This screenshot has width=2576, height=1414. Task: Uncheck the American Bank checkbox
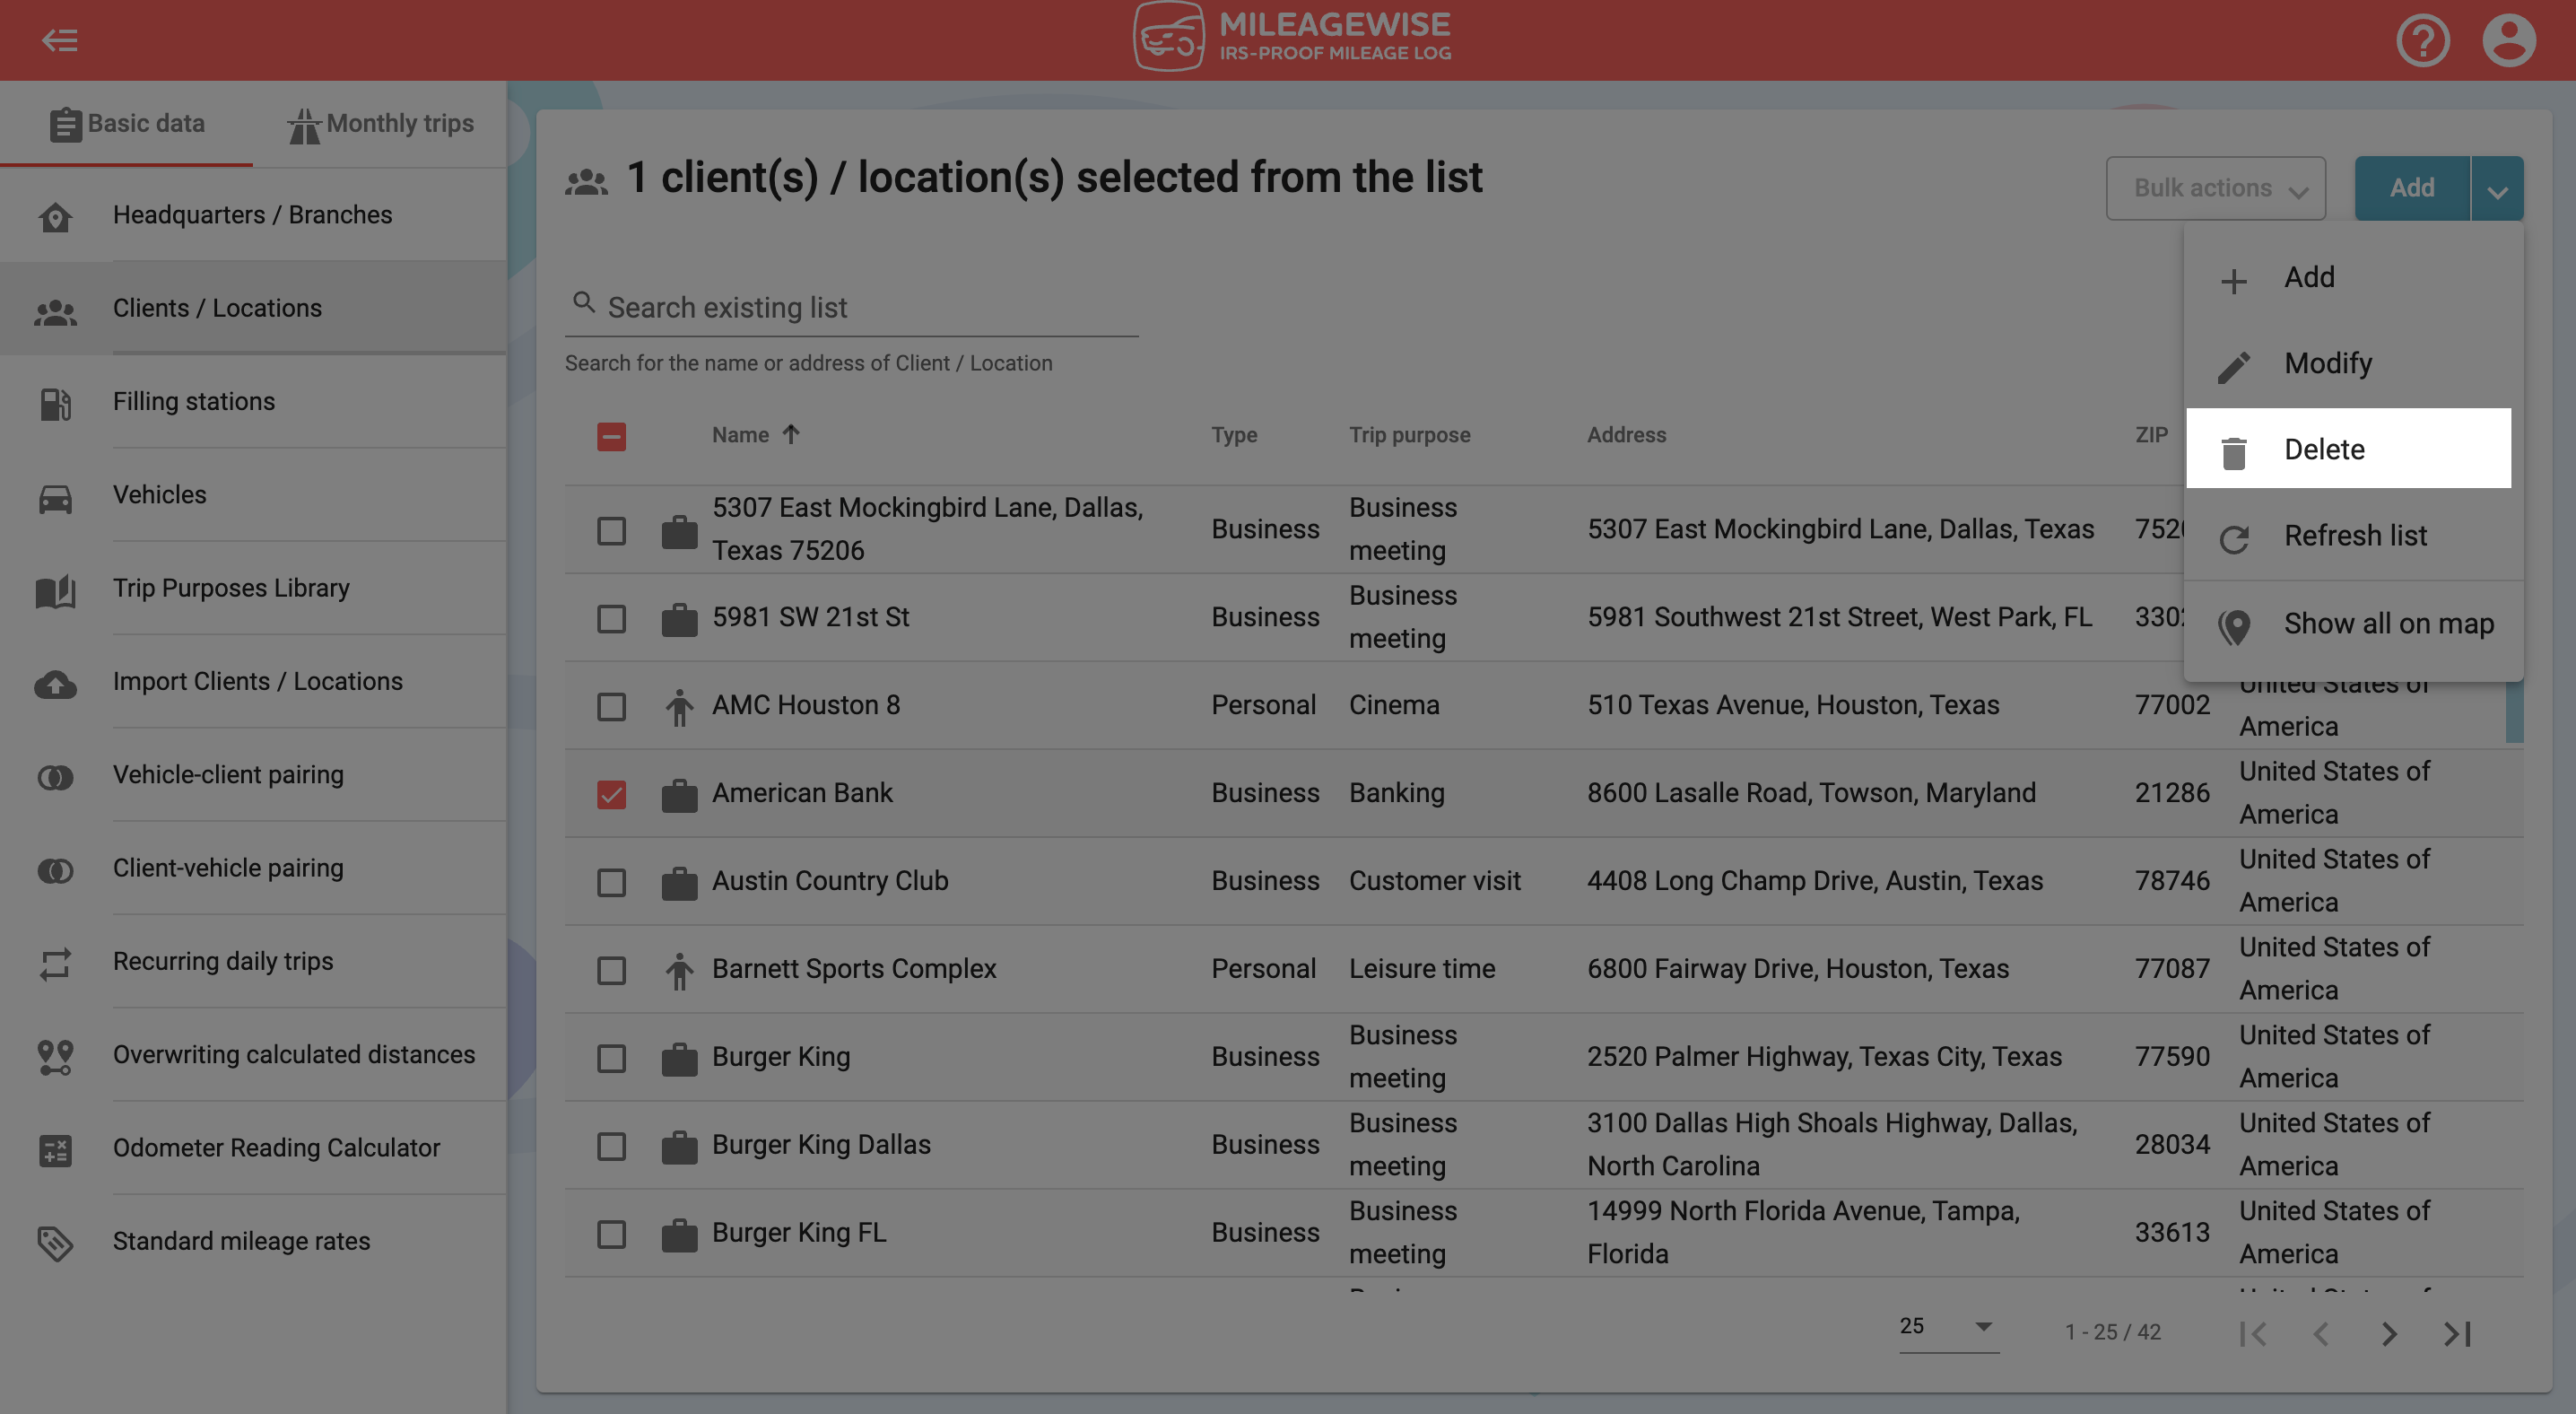[611, 794]
